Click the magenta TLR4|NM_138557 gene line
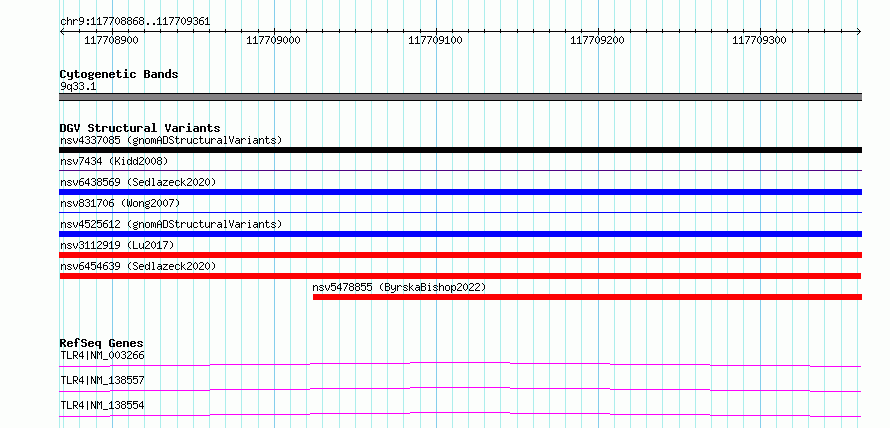This screenshot has height=428, width=890. click(x=460, y=389)
